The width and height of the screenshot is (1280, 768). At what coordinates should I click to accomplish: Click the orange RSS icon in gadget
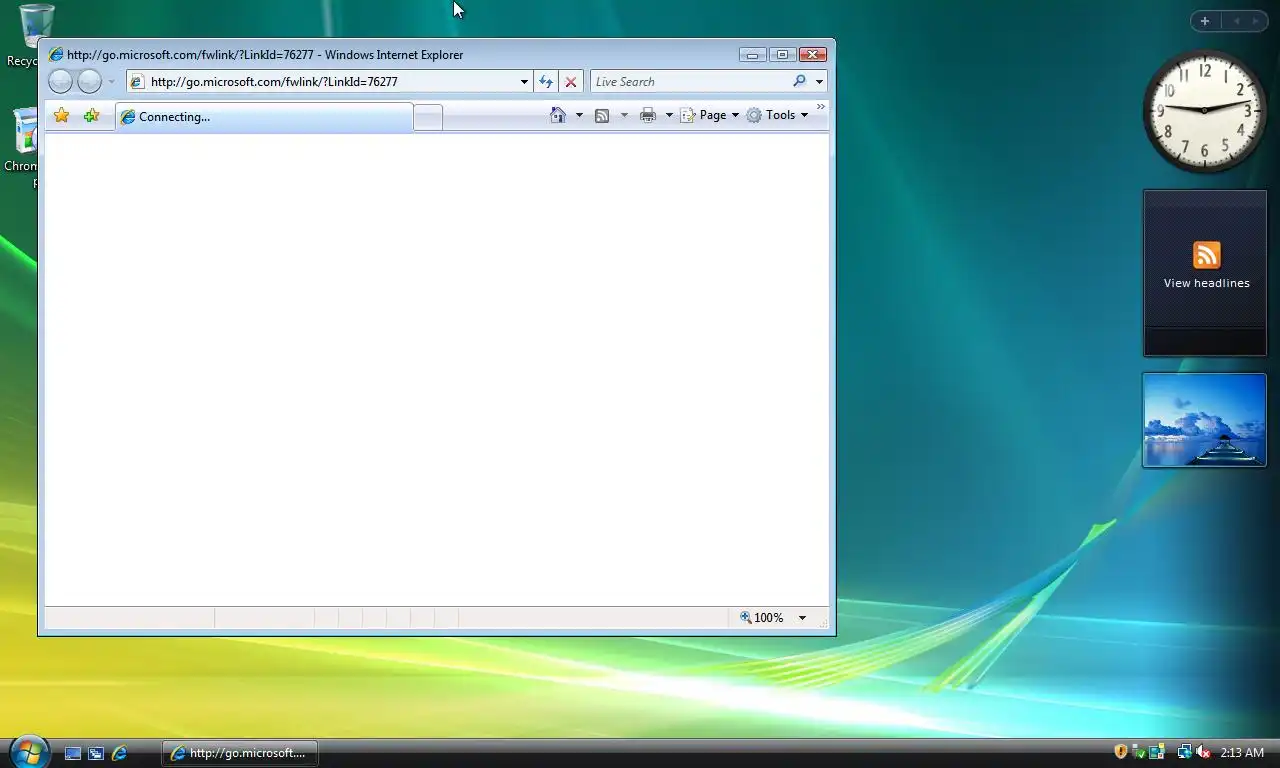(1206, 255)
